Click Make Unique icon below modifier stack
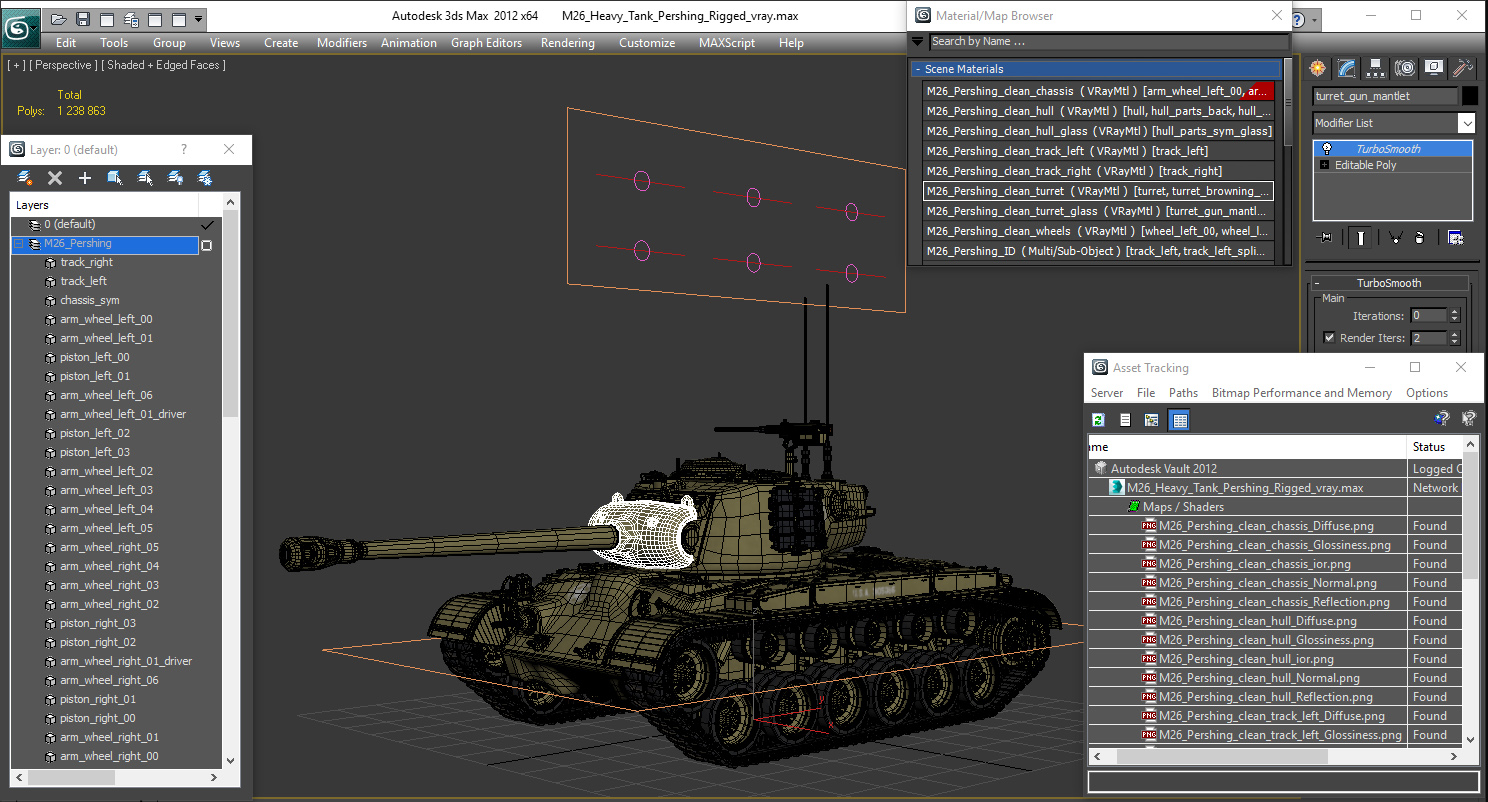 pos(1395,238)
